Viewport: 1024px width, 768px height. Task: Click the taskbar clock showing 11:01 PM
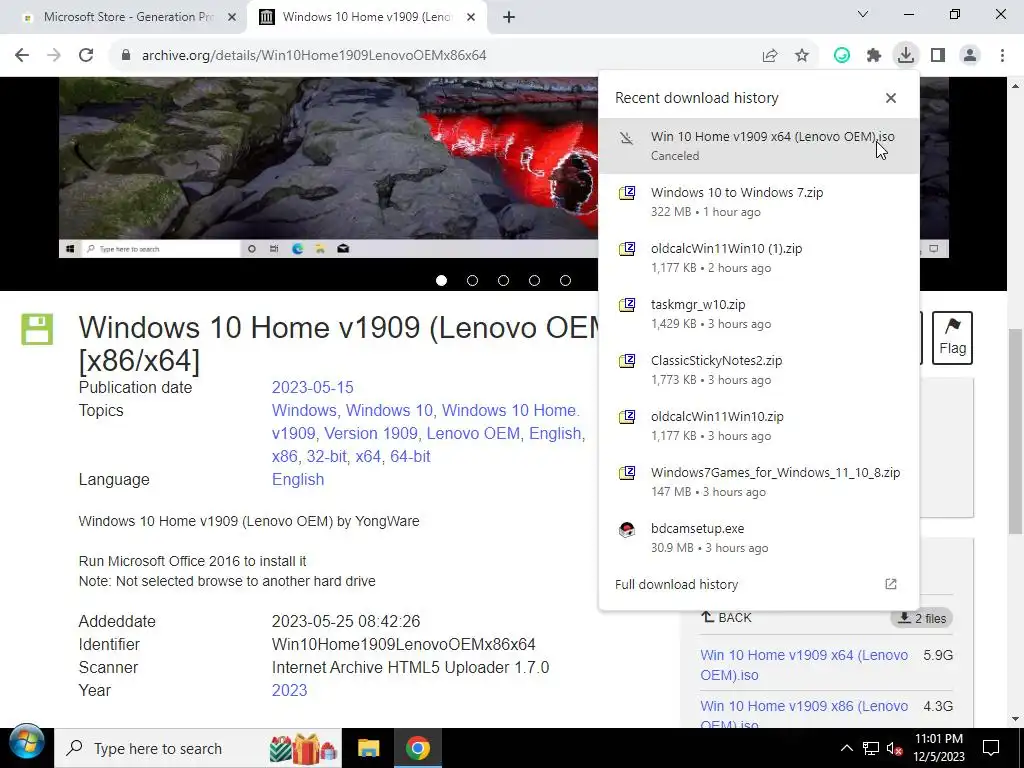939,748
